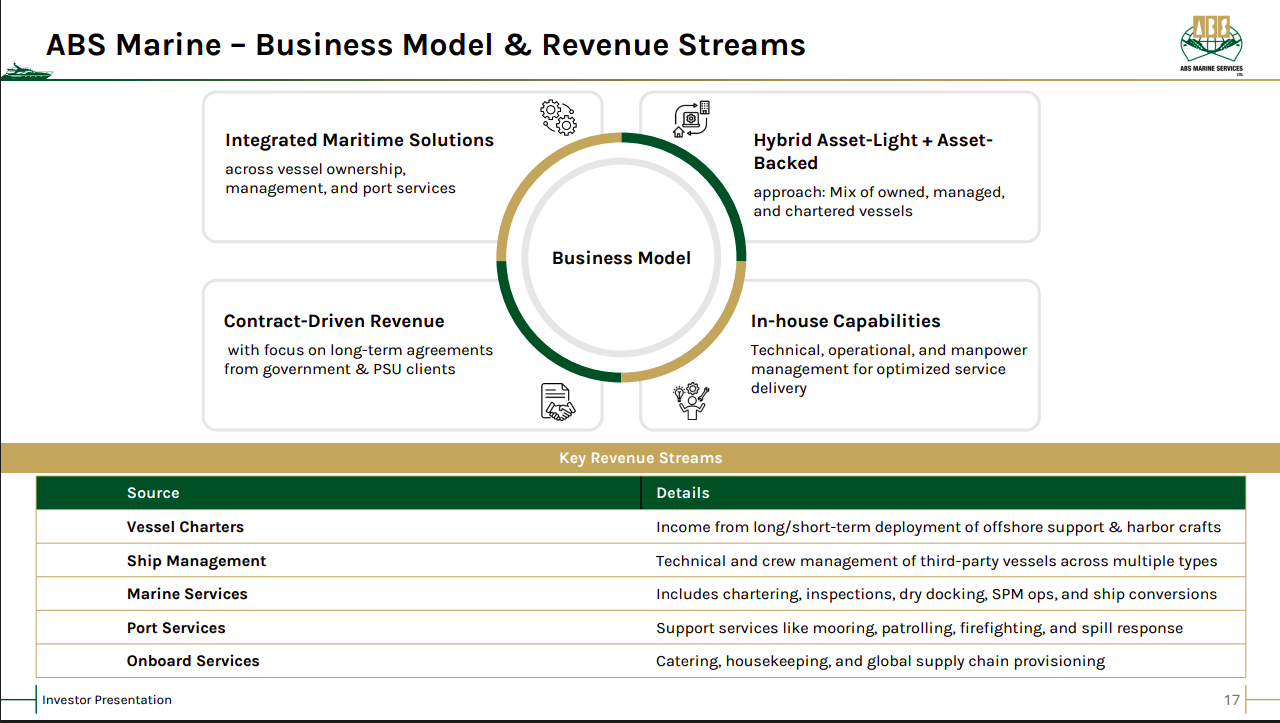Click the gears icon near Integrated Maritime Solutions
The height and width of the screenshot is (723, 1280).
[558, 117]
